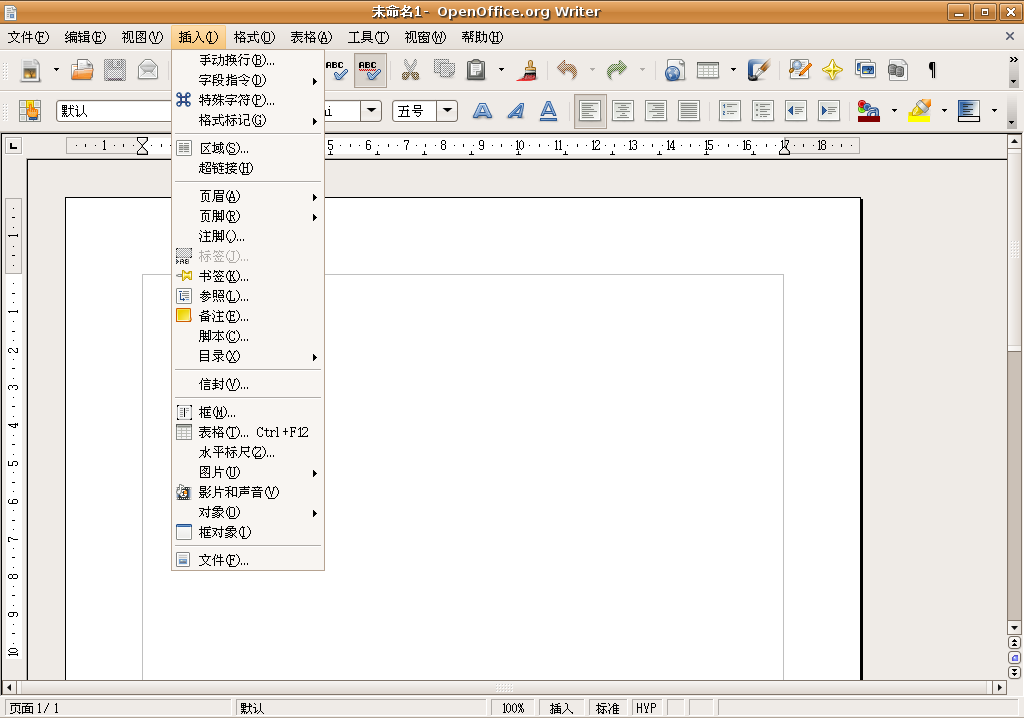
Task: Decrease paragraph indent icon
Action: tap(795, 111)
